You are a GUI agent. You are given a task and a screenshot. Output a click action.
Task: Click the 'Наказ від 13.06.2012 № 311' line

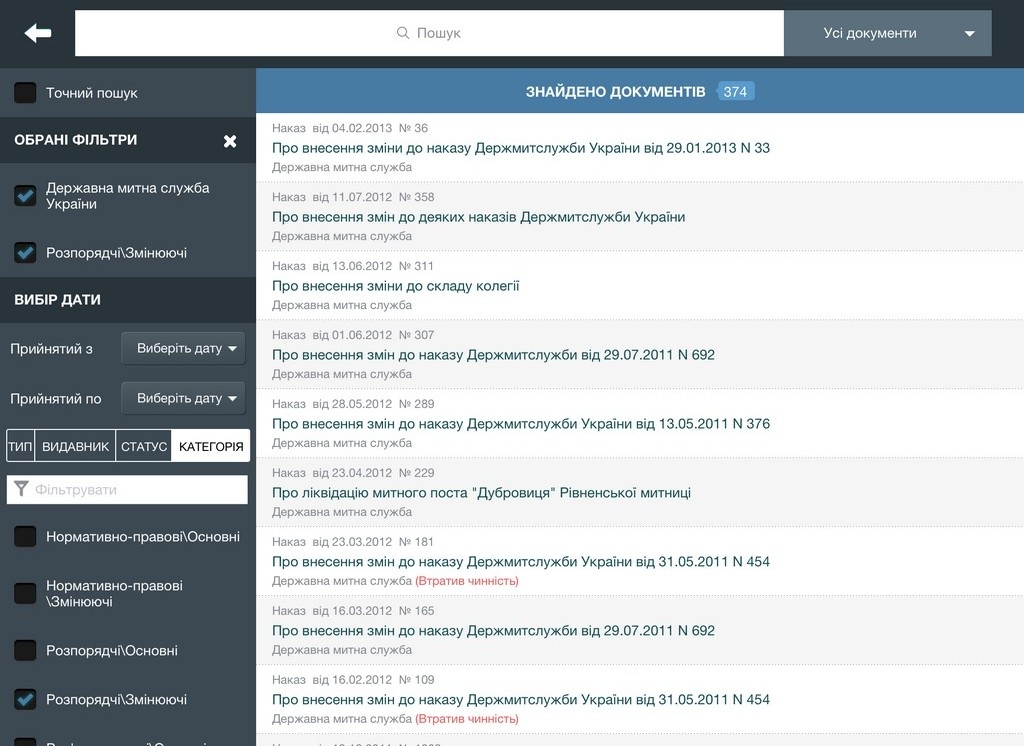pyautogui.click(x=353, y=266)
